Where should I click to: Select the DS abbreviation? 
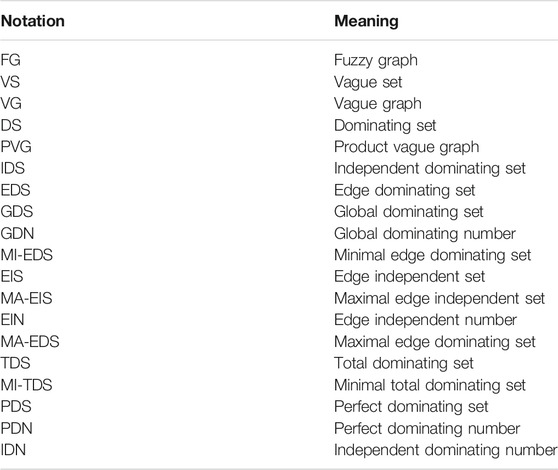(x=11, y=125)
